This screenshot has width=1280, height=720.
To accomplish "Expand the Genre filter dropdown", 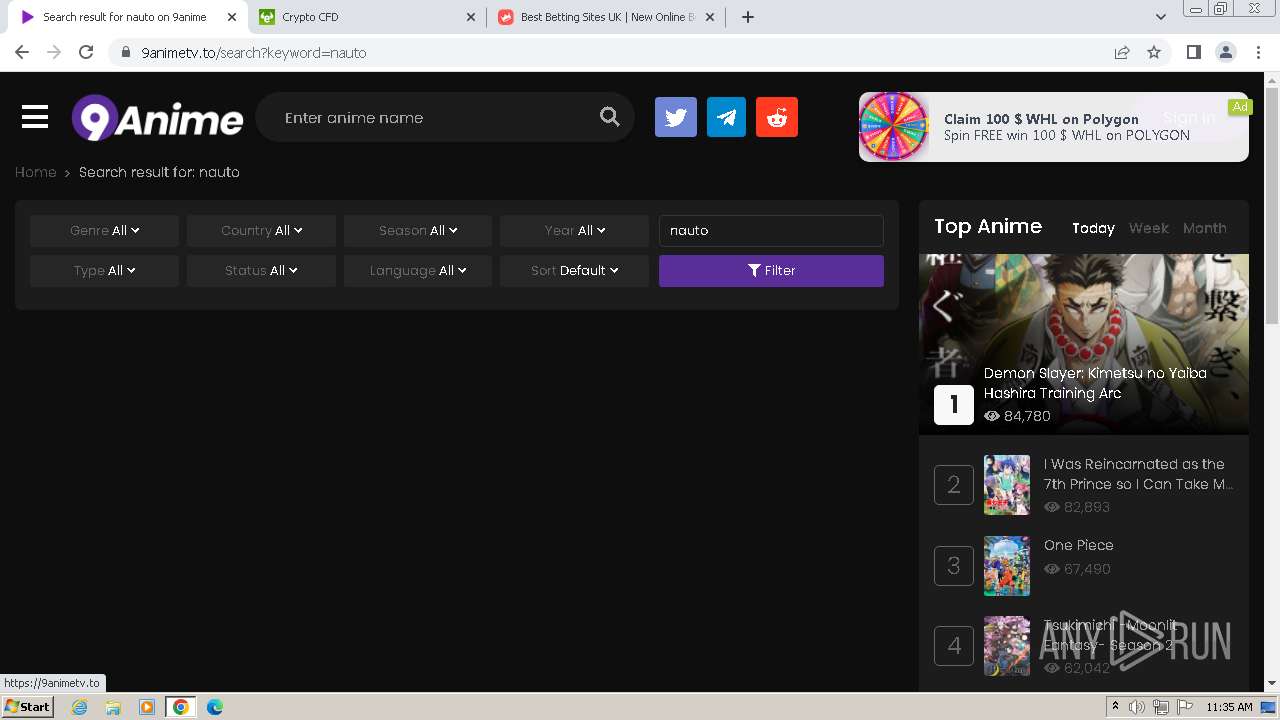I will point(104,231).
